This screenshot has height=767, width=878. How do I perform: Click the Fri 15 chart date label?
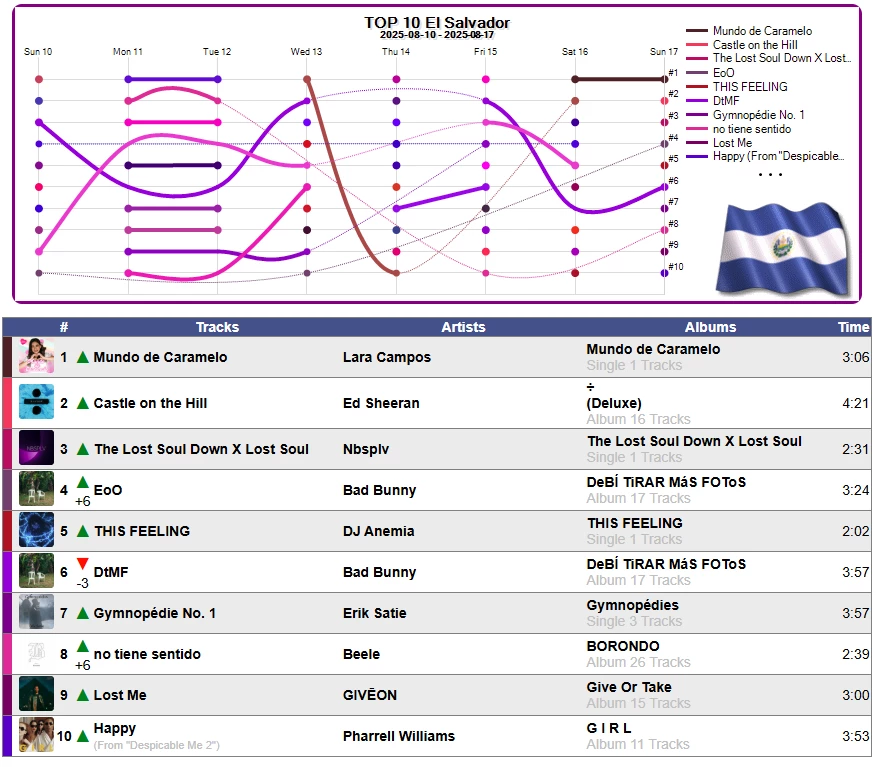coord(485,52)
